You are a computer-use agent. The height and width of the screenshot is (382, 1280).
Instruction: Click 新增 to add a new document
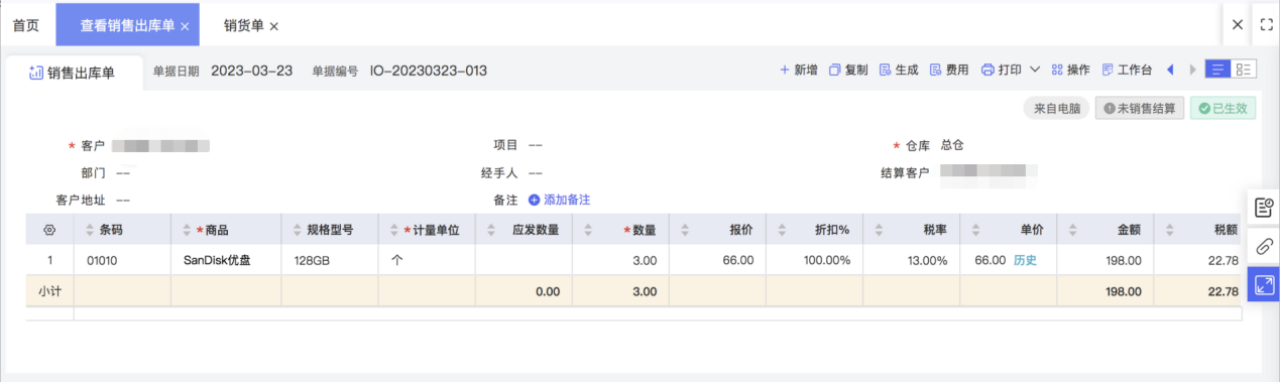point(798,70)
